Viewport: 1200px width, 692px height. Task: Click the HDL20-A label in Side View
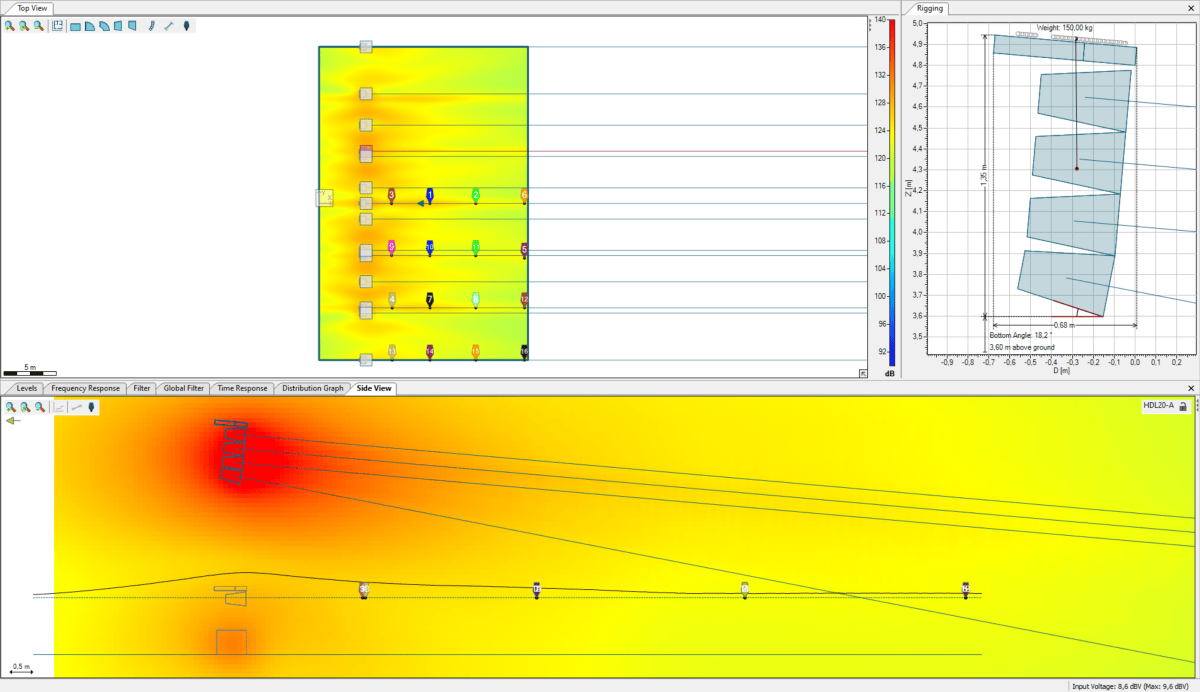tap(1158, 406)
